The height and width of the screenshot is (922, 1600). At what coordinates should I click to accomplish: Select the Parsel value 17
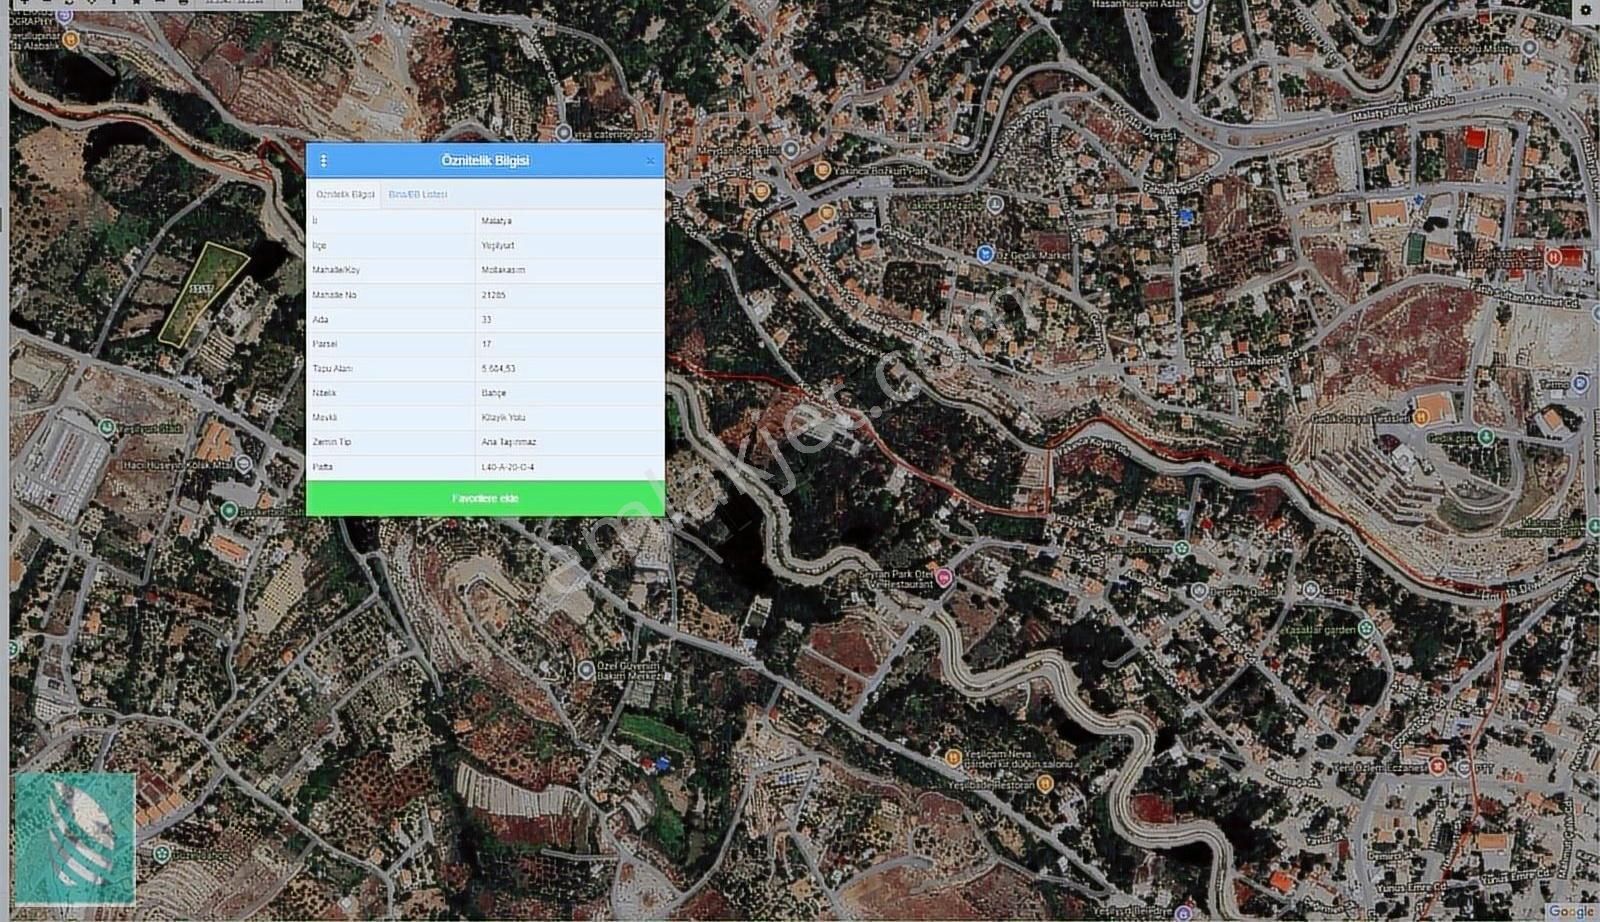[x=486, y=344]
